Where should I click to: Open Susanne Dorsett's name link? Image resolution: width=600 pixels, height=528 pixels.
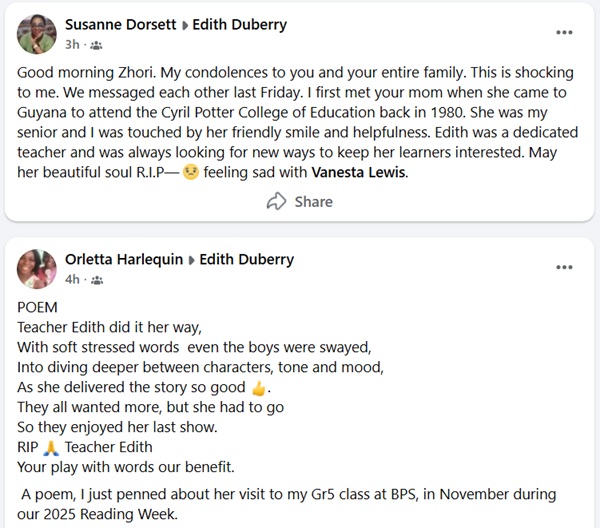coord(116,24)
